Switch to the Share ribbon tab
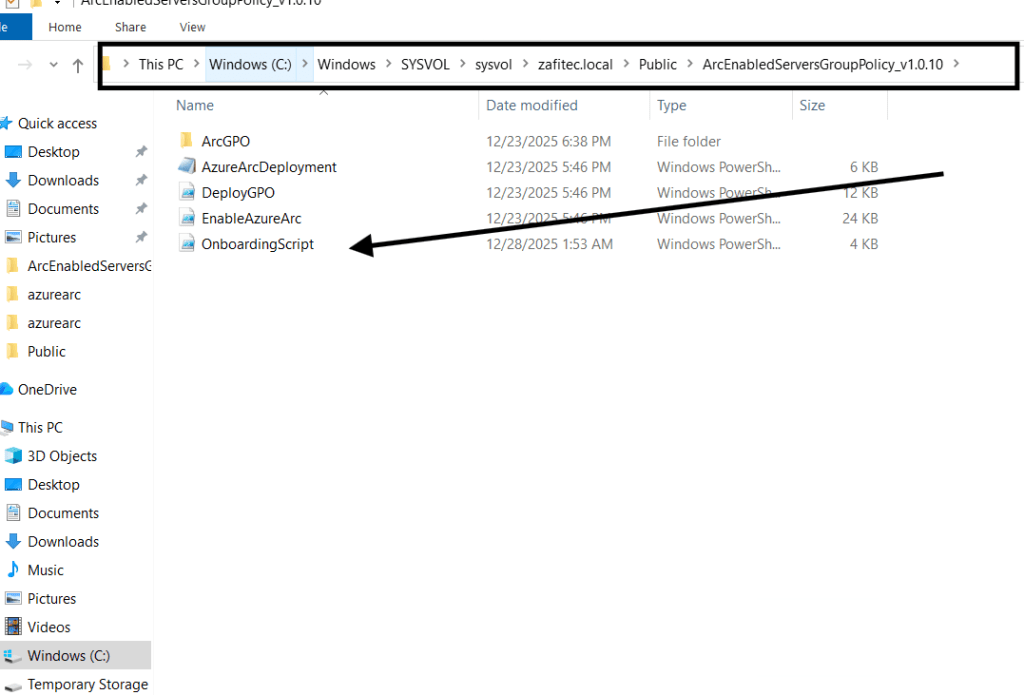 (x=130, y=27)
